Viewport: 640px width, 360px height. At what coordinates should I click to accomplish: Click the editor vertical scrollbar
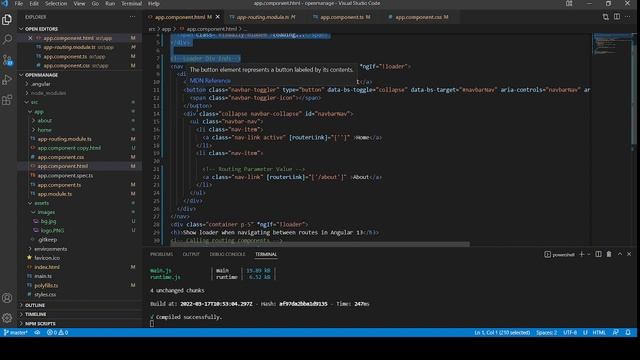pos(634,90)
